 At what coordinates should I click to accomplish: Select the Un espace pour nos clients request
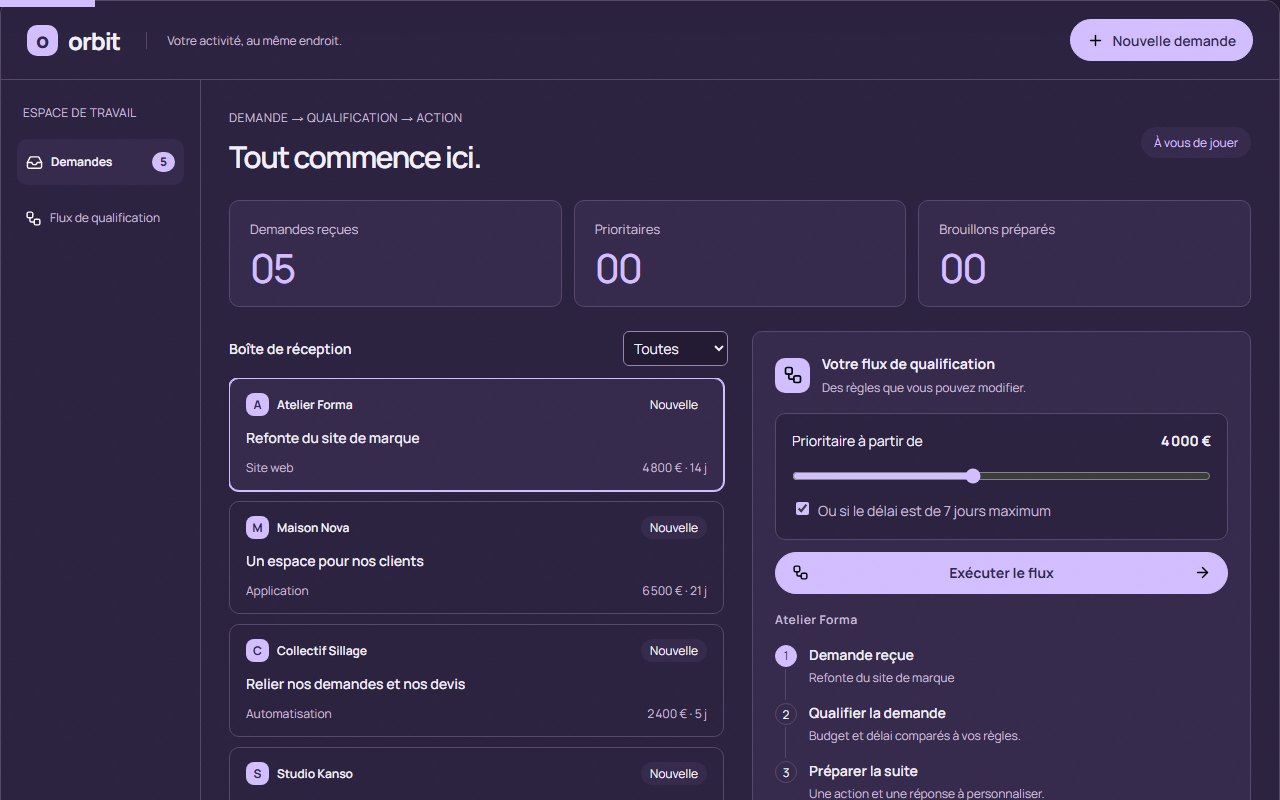point(477,558)
